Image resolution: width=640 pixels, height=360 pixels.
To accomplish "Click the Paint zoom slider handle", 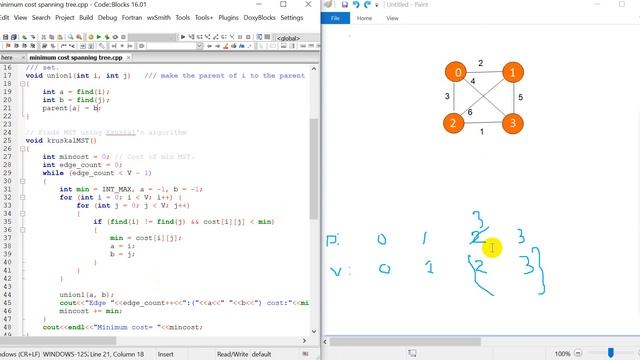I will (x=611, y=353).
